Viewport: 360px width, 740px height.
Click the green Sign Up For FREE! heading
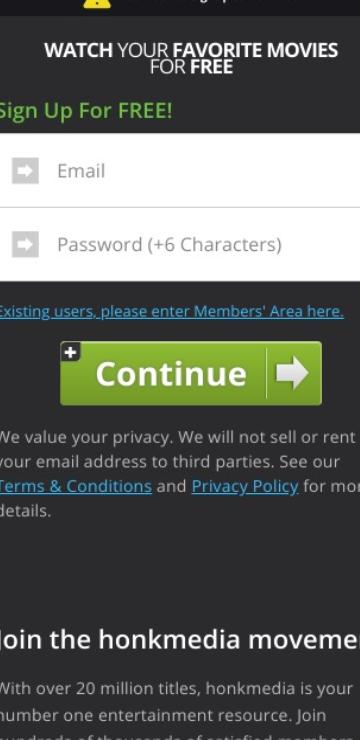86,111
